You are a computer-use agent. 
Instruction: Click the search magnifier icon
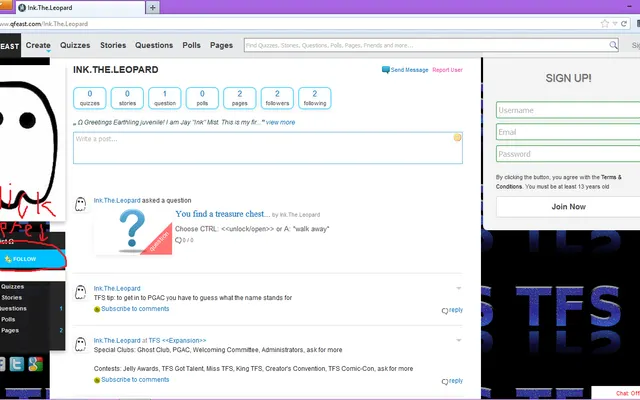(613, 45)
